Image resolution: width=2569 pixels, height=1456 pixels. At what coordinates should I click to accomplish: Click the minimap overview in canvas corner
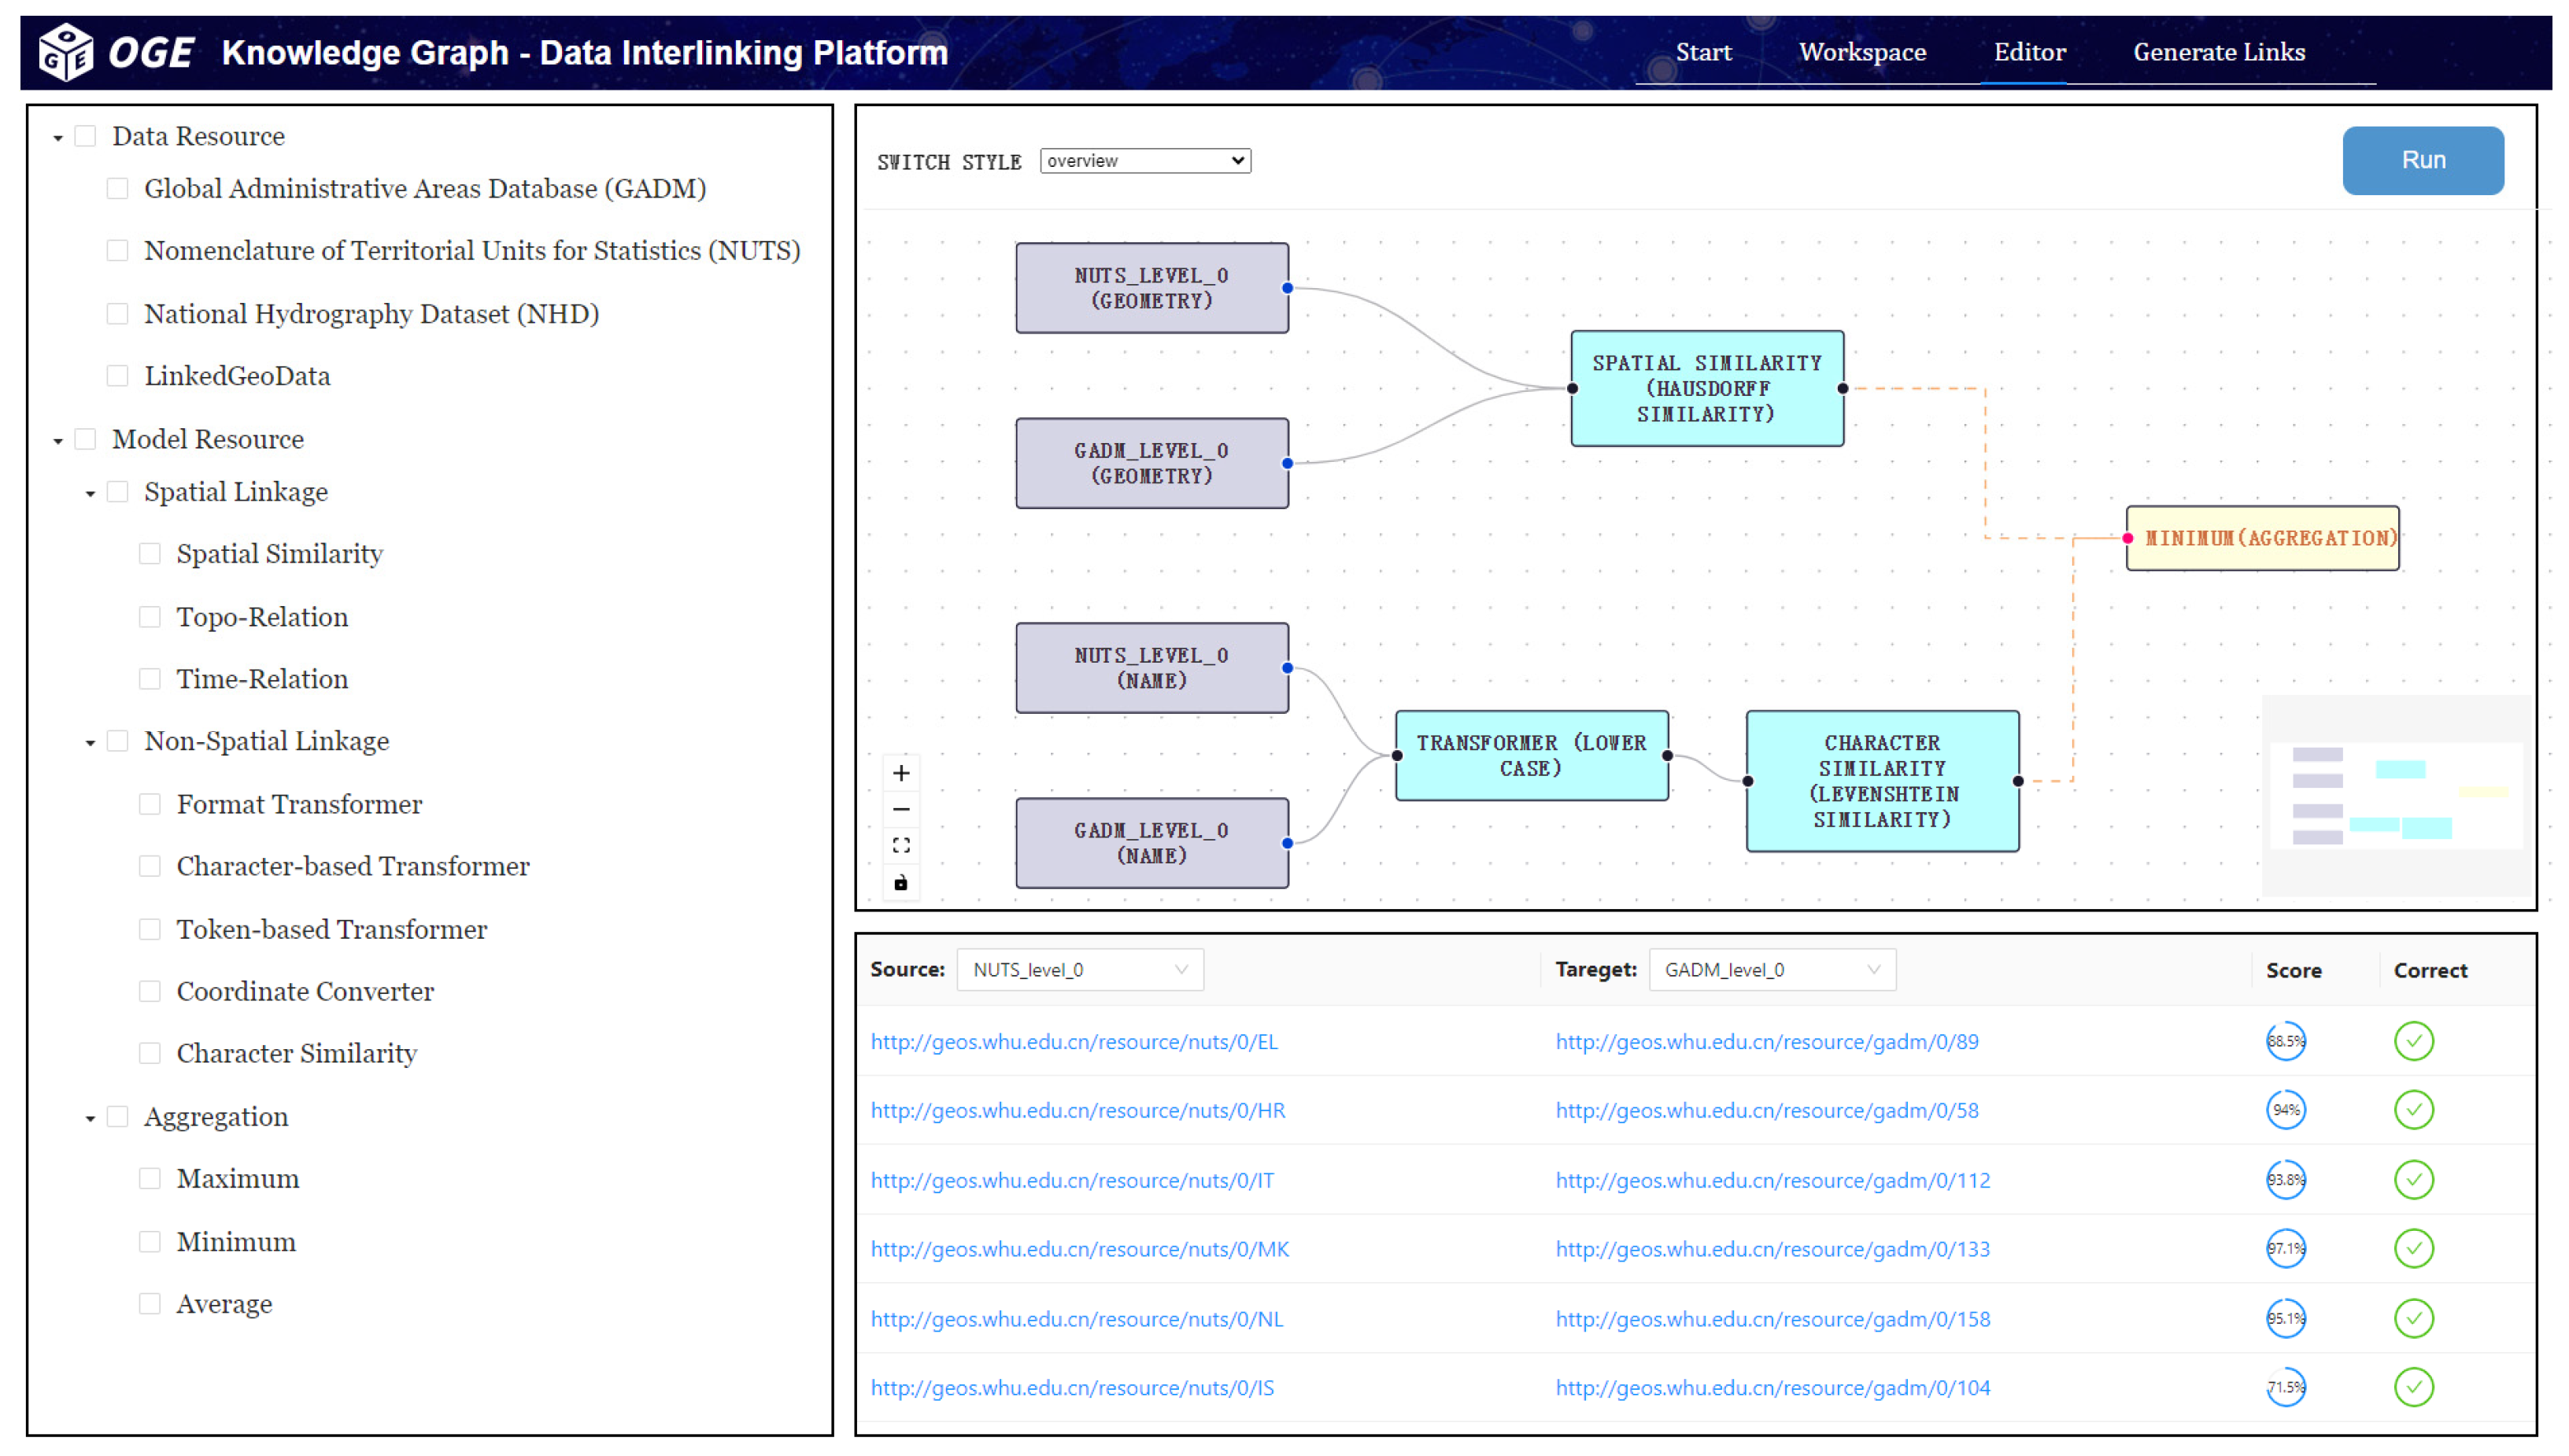pyautogui.click(x=2395, y=795)
